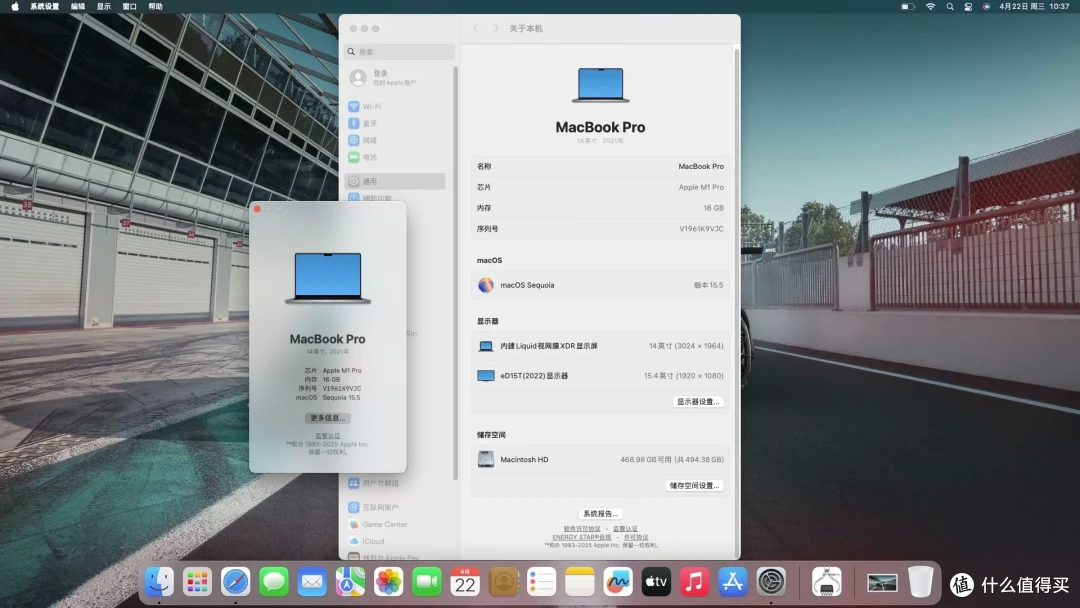Open Contacts app in the Dock
Screen dimensions: 1080x608
503,583
